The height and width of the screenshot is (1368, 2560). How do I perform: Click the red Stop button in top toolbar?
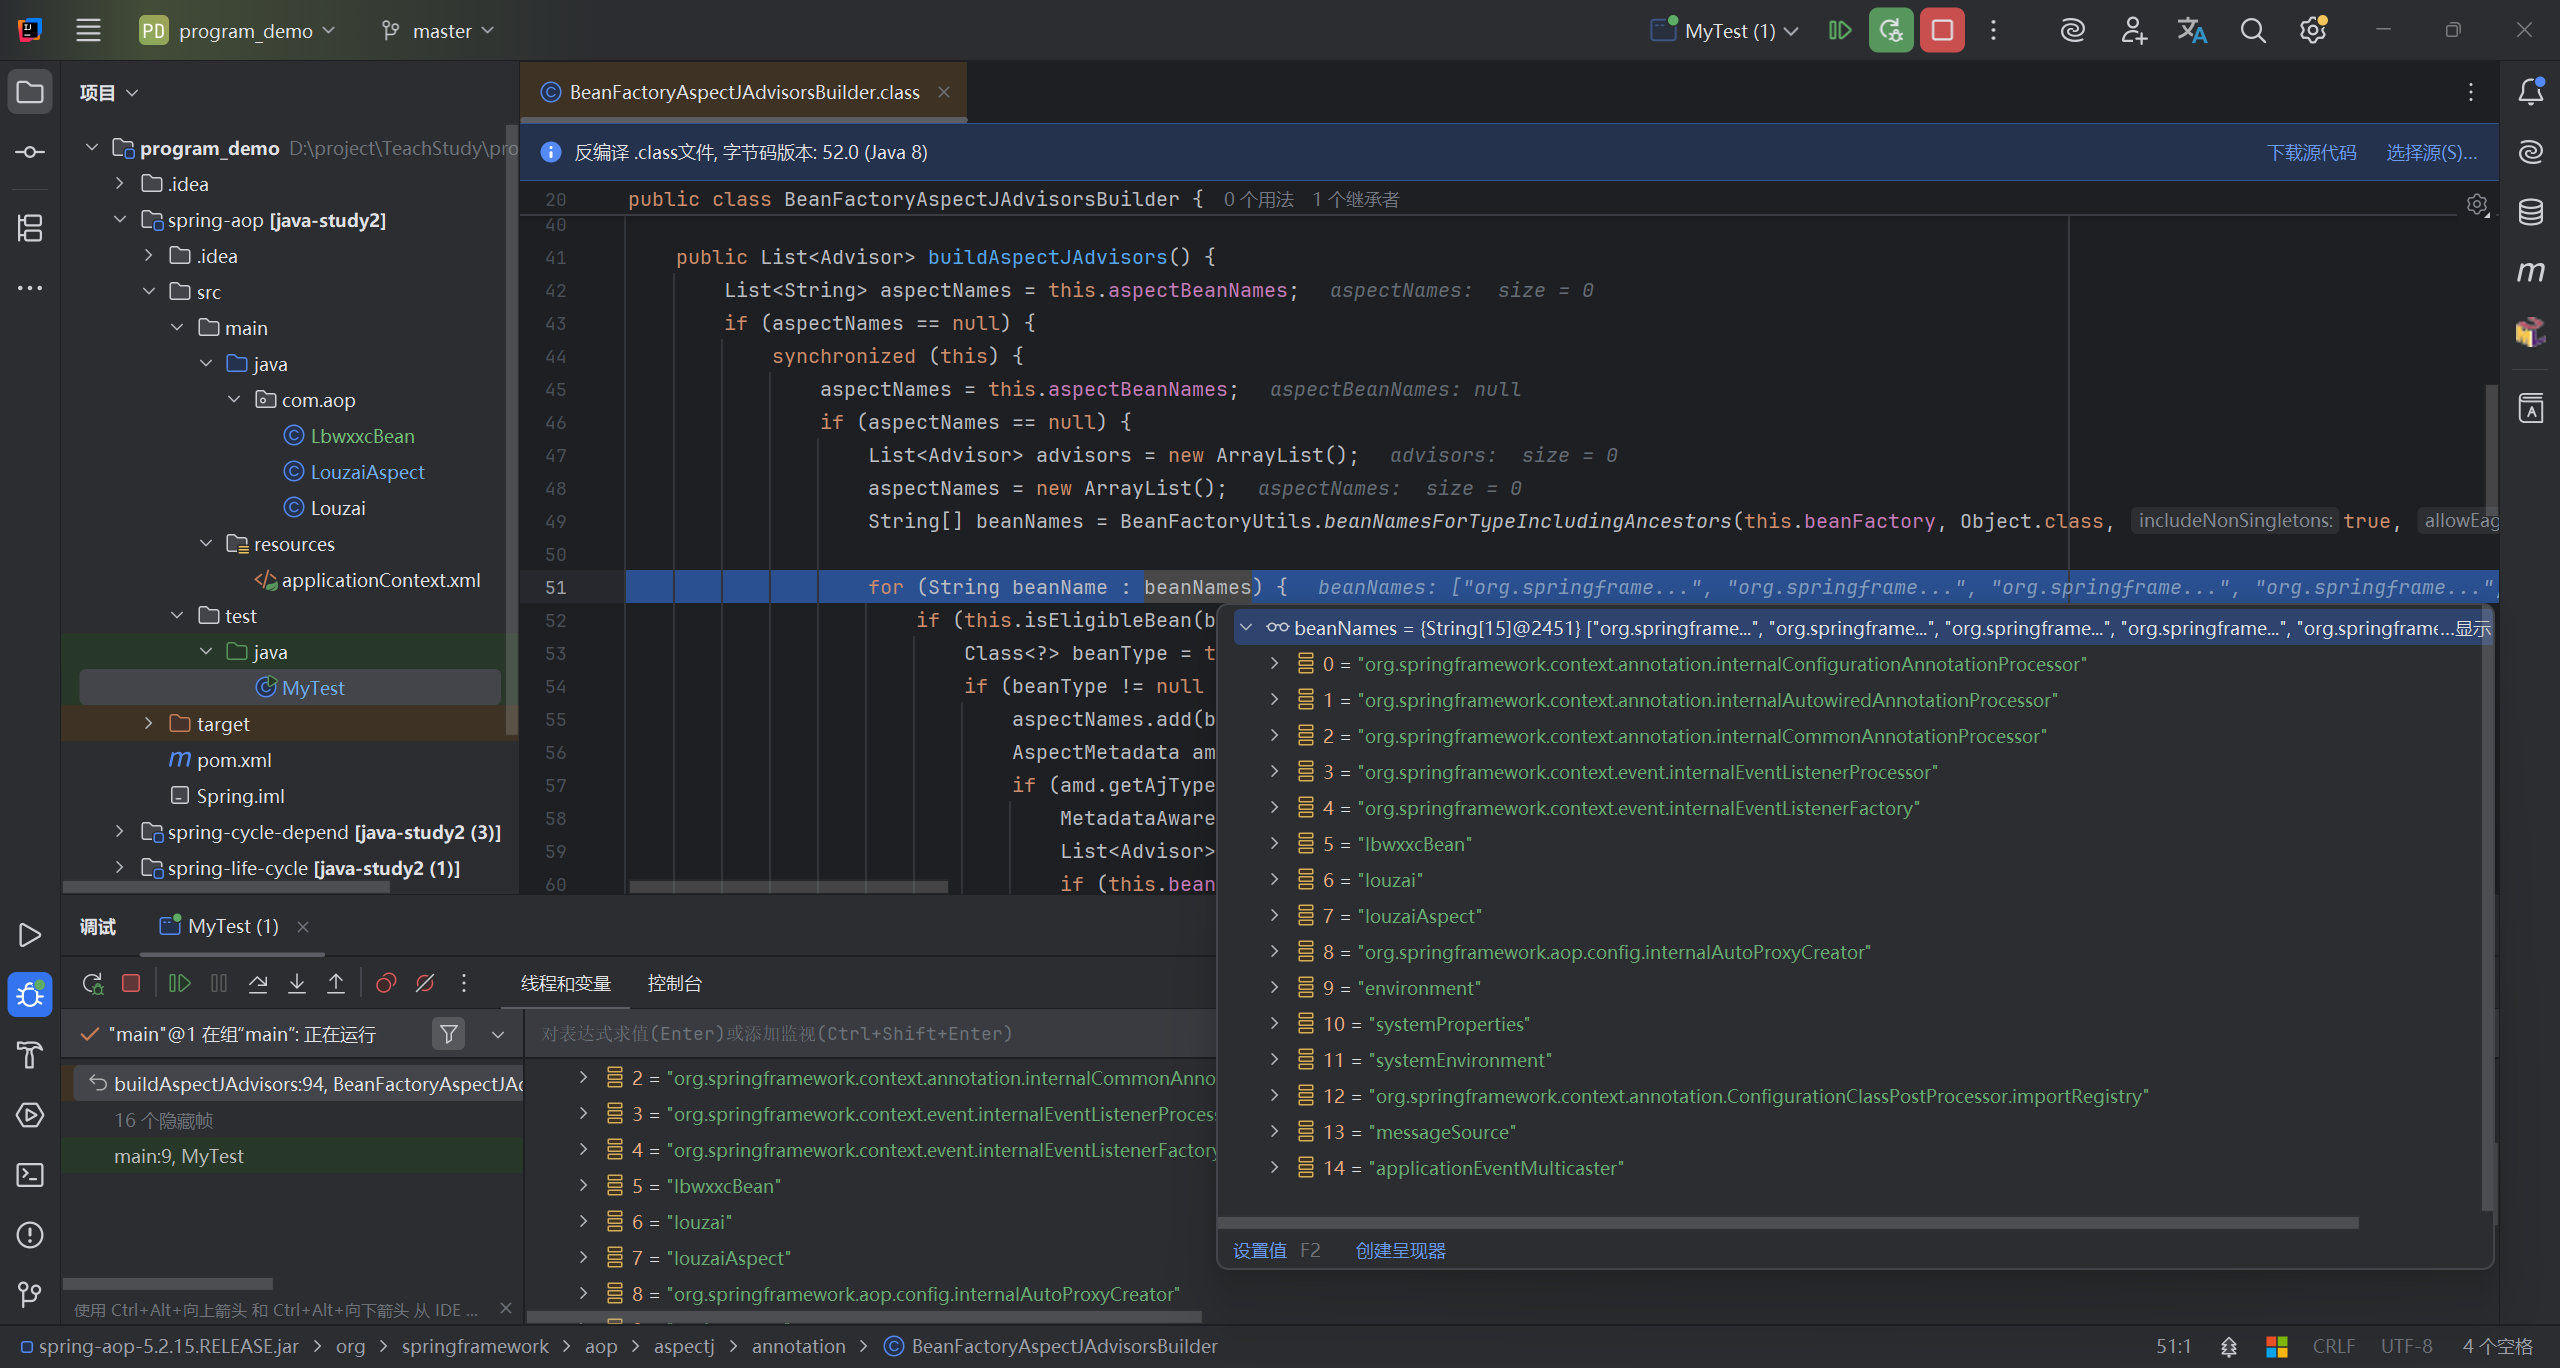tap(1942, 30)
